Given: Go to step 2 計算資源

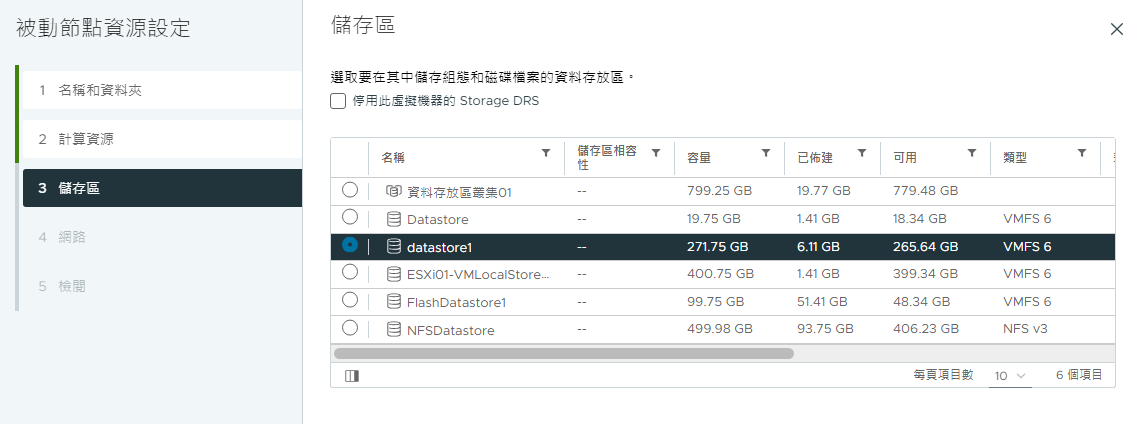Looking at the screenshot, I should (162, 139).
